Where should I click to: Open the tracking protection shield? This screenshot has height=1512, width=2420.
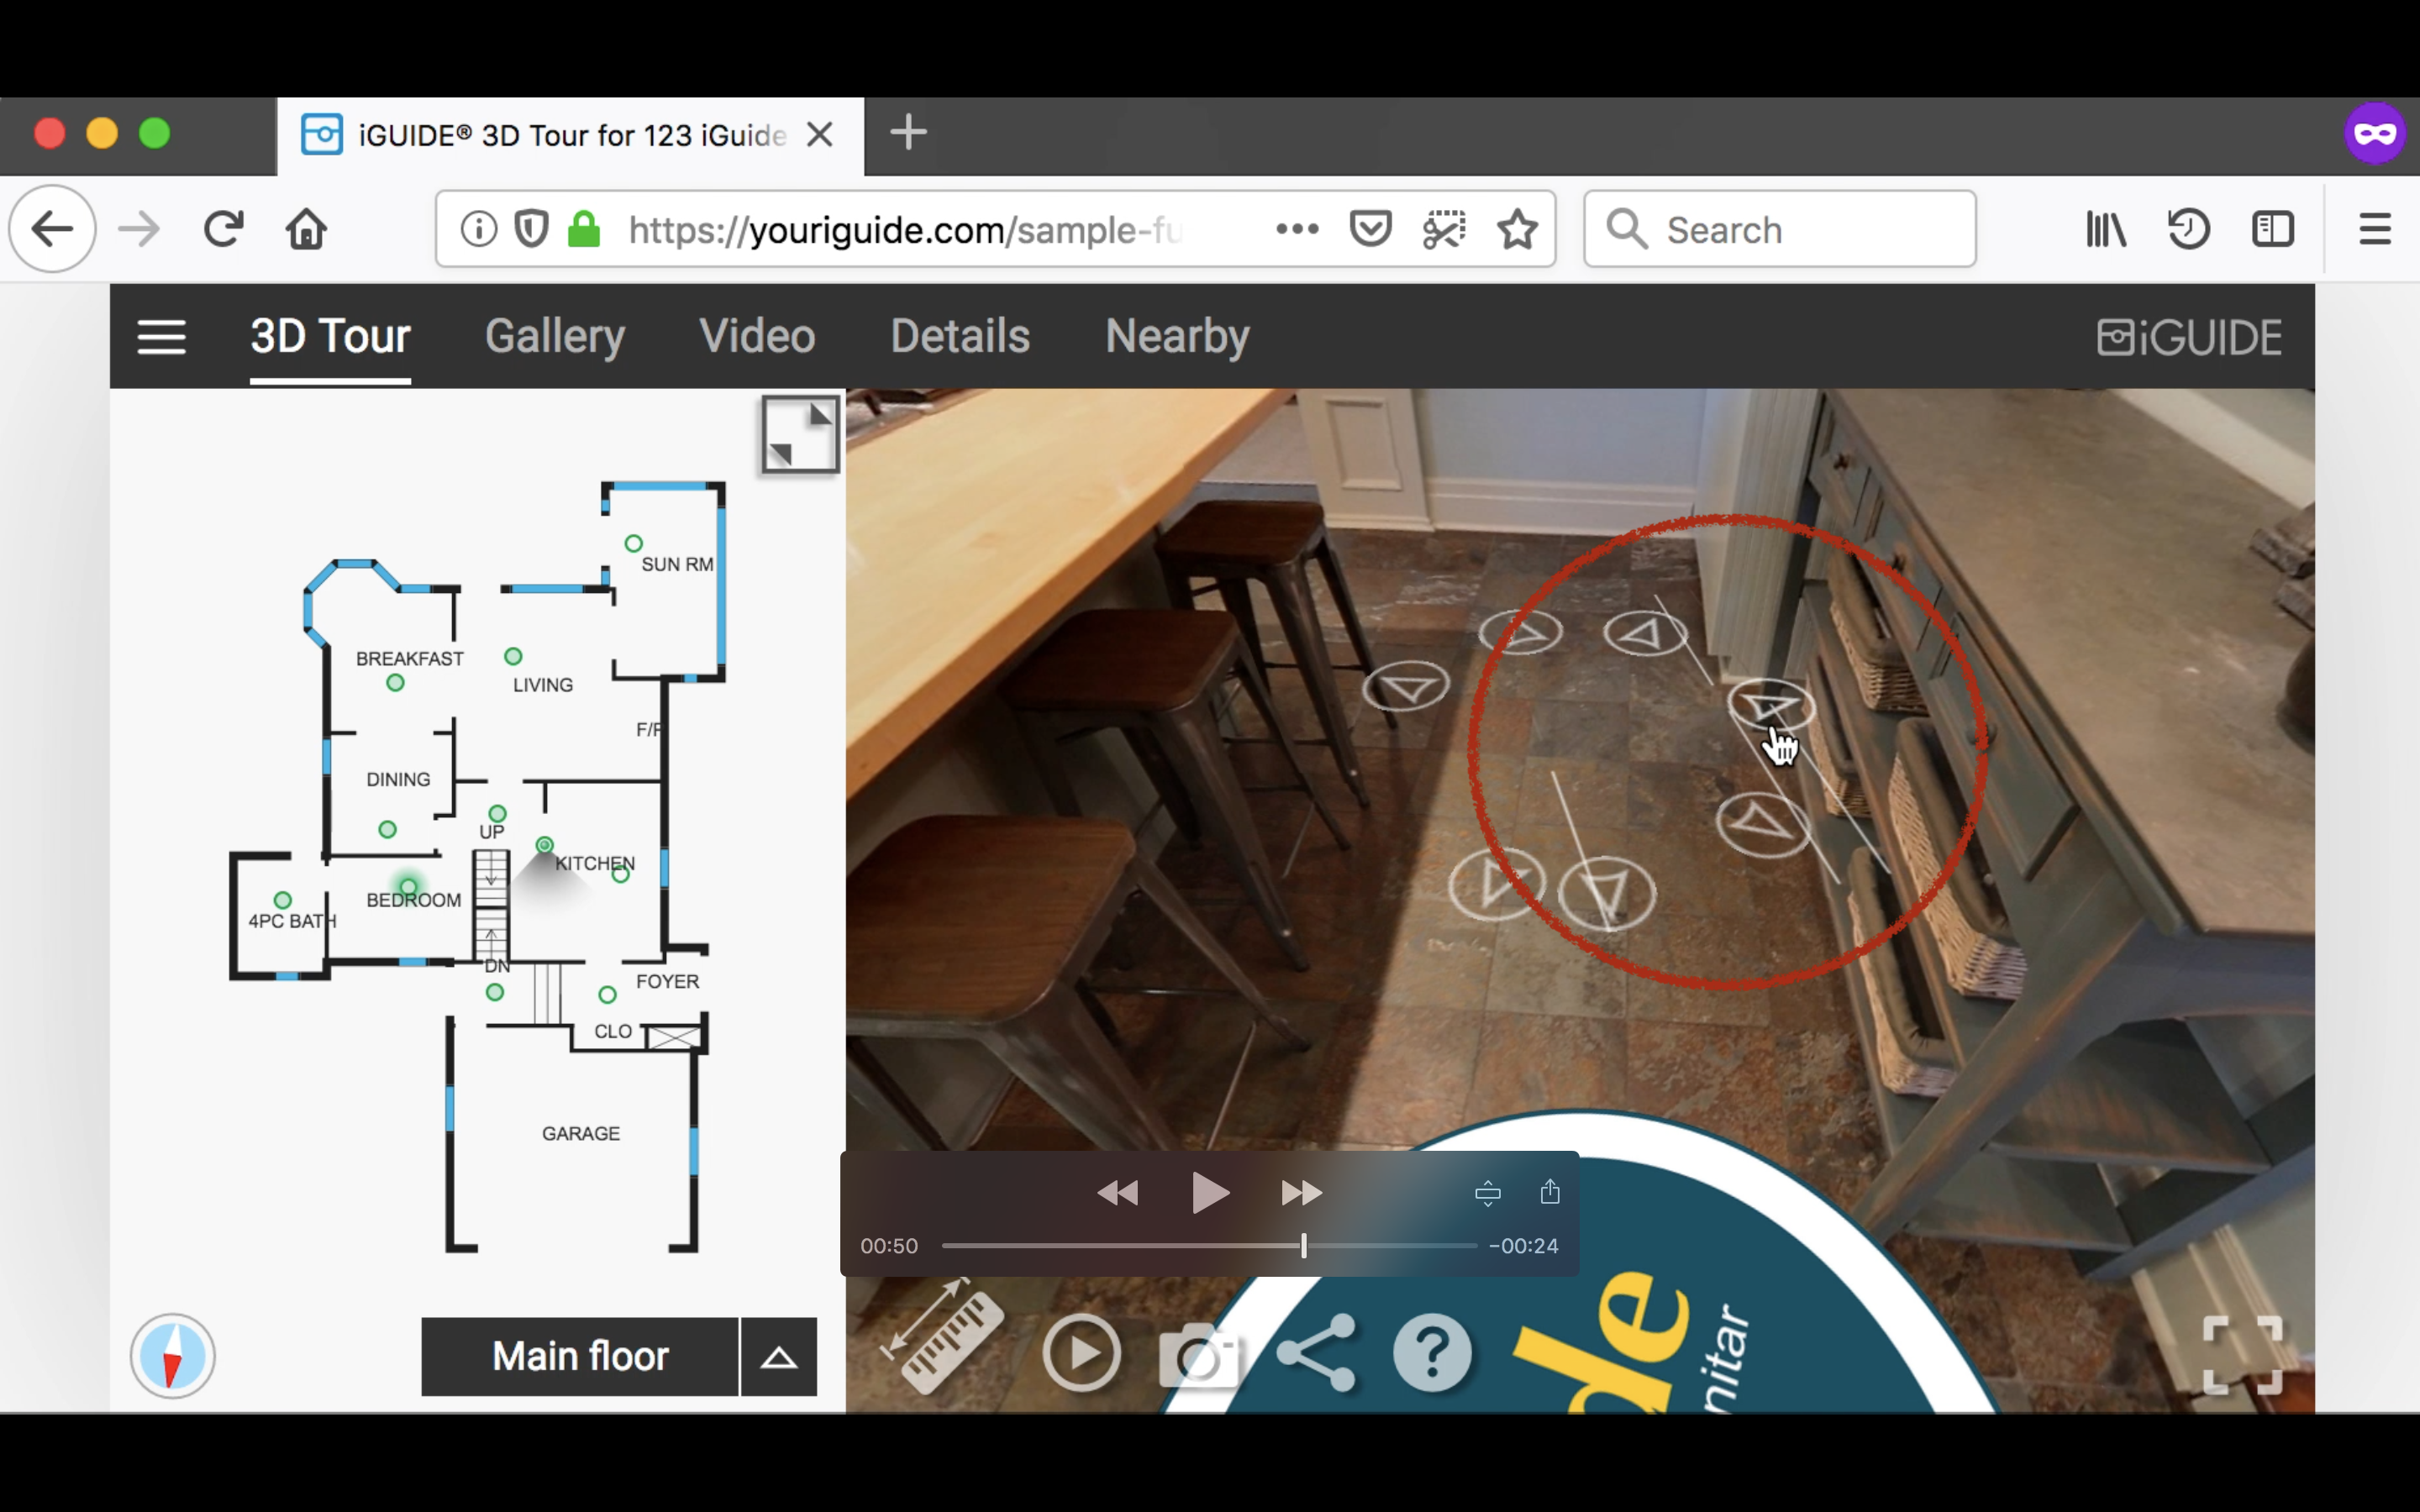531,230
